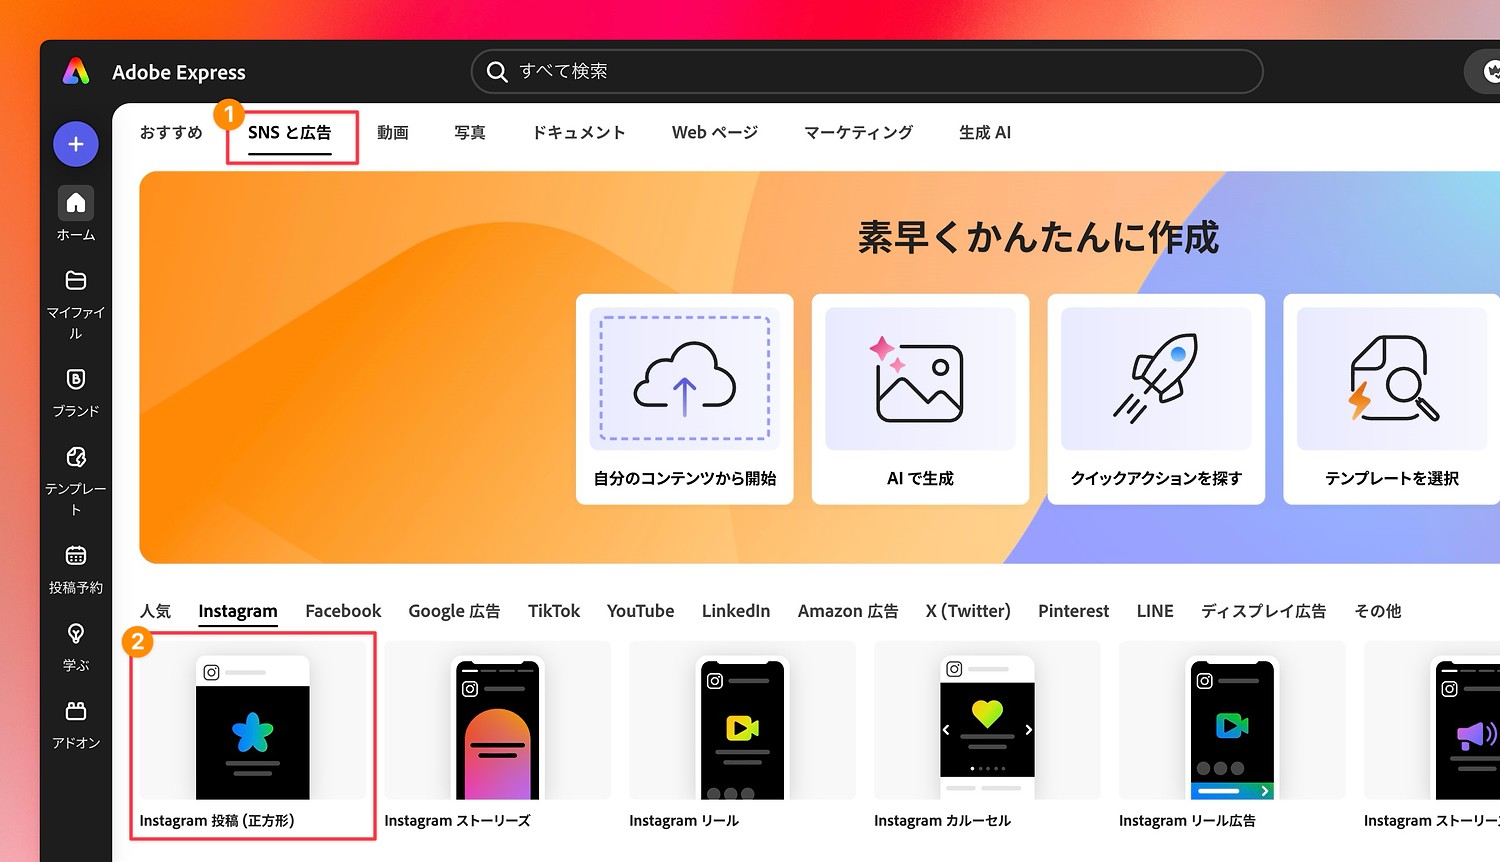Viewport: 1500px width, 862px height.
Task: Open My Files folder icon
Action: point(76,281)
